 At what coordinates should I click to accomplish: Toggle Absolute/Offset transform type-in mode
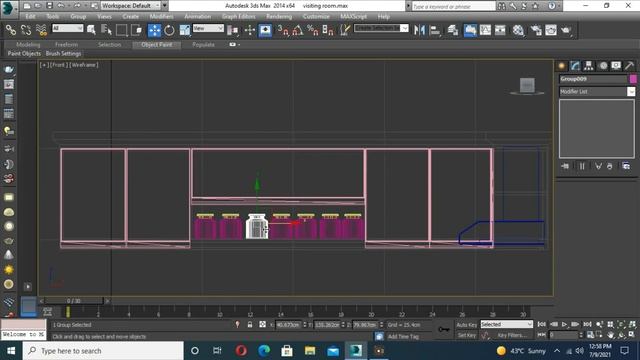(262, 325)
